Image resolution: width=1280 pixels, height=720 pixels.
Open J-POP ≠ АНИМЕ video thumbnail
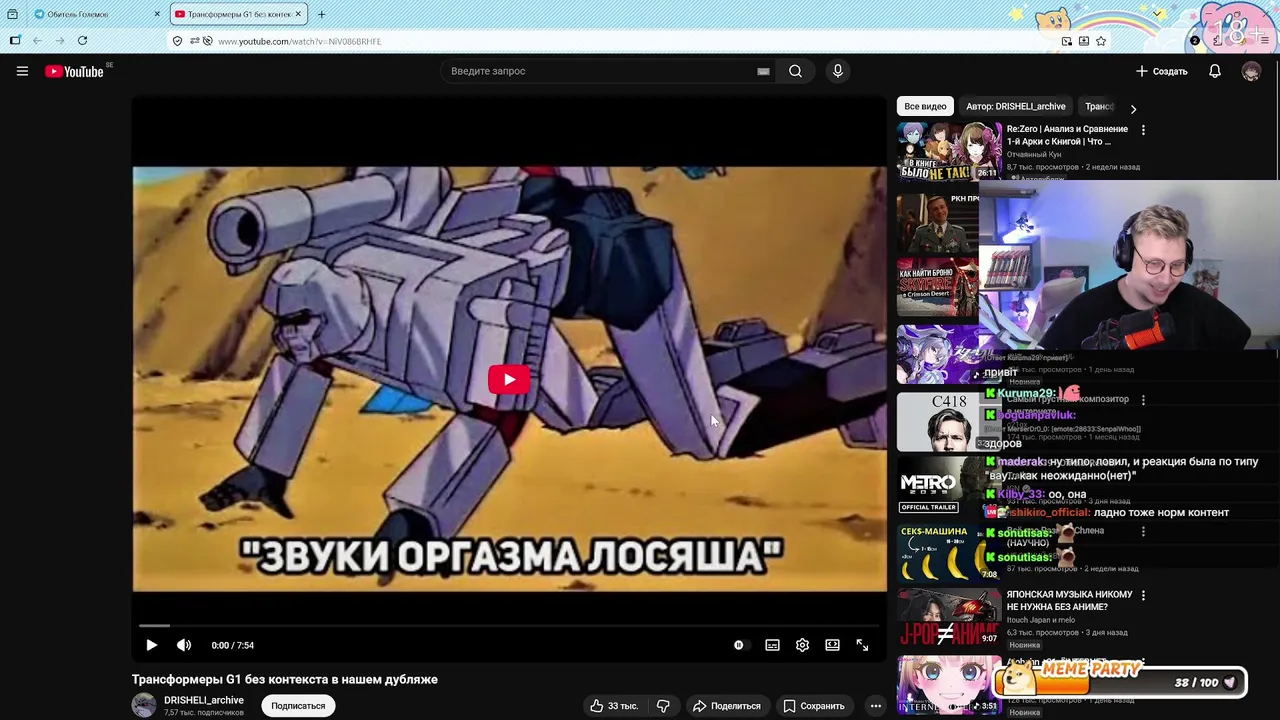[949, 617]
